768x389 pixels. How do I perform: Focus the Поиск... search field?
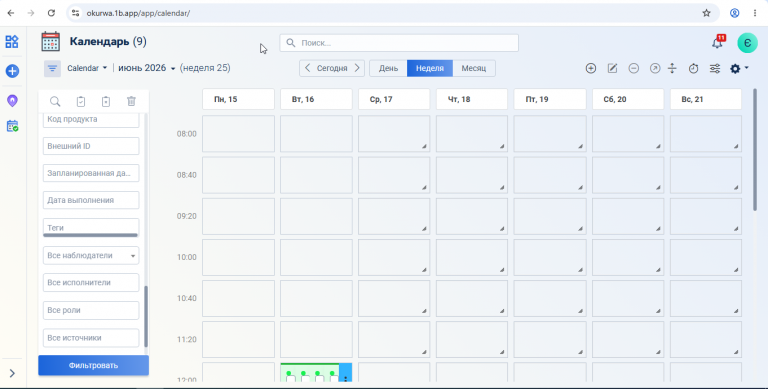(x=399, y=43)
